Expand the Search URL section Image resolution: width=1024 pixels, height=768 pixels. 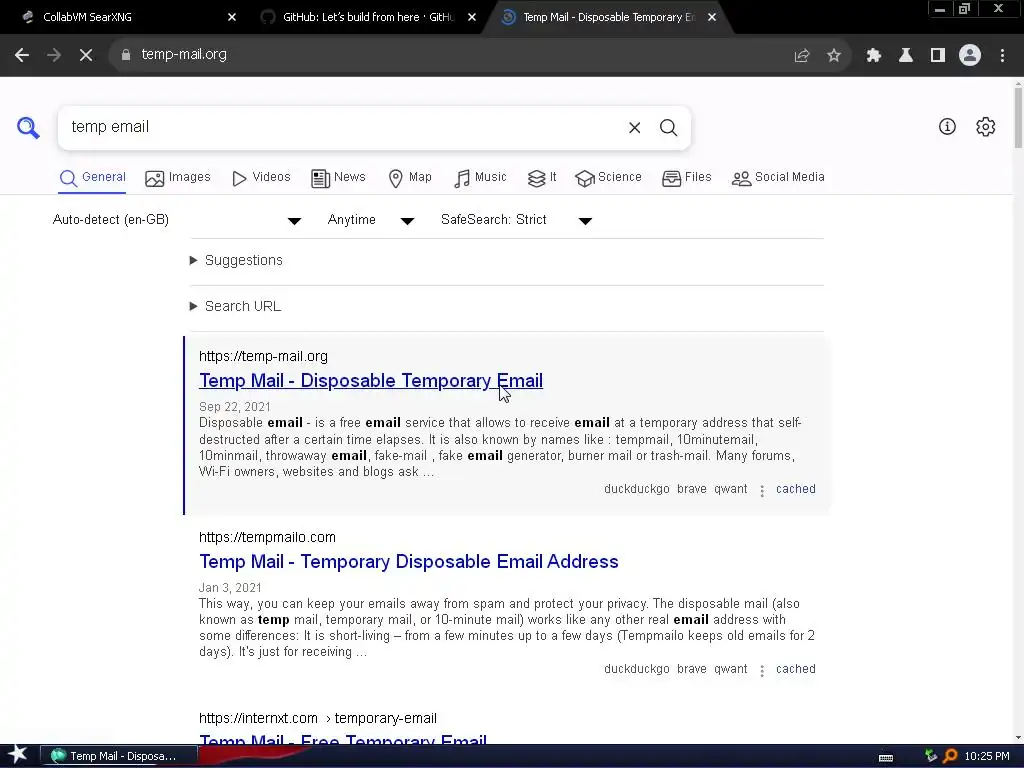point(235,306)
